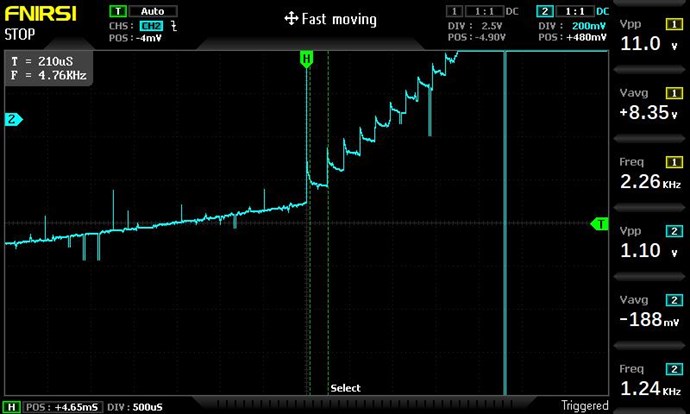The height and width of the screenshot is (414, 690).
Task: Select the Vavg +8.35 V measurement
Action: (650, 105)
